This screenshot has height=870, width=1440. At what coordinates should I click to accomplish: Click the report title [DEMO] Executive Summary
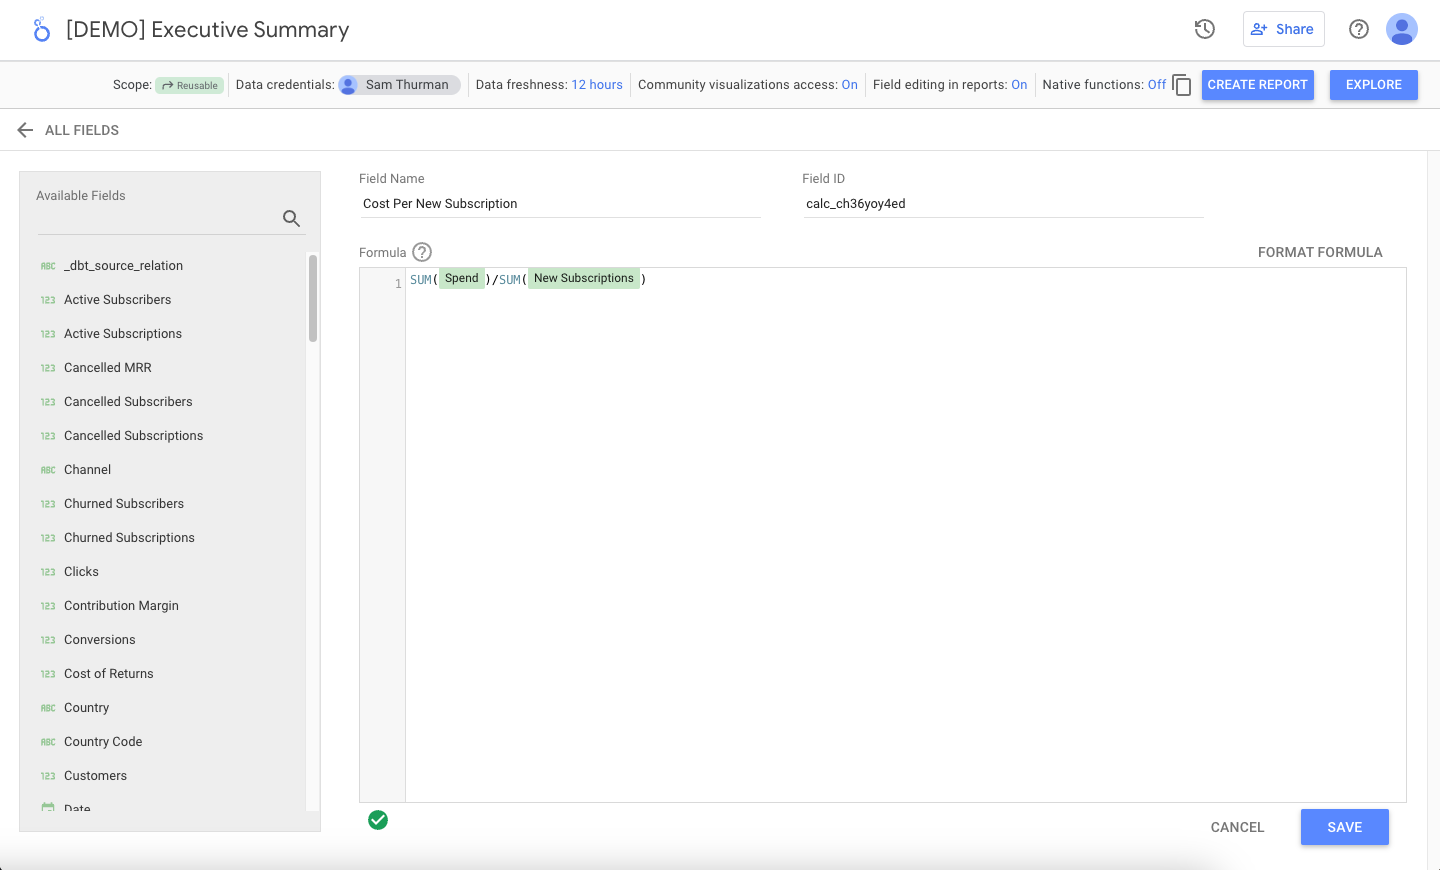(208, 30)
